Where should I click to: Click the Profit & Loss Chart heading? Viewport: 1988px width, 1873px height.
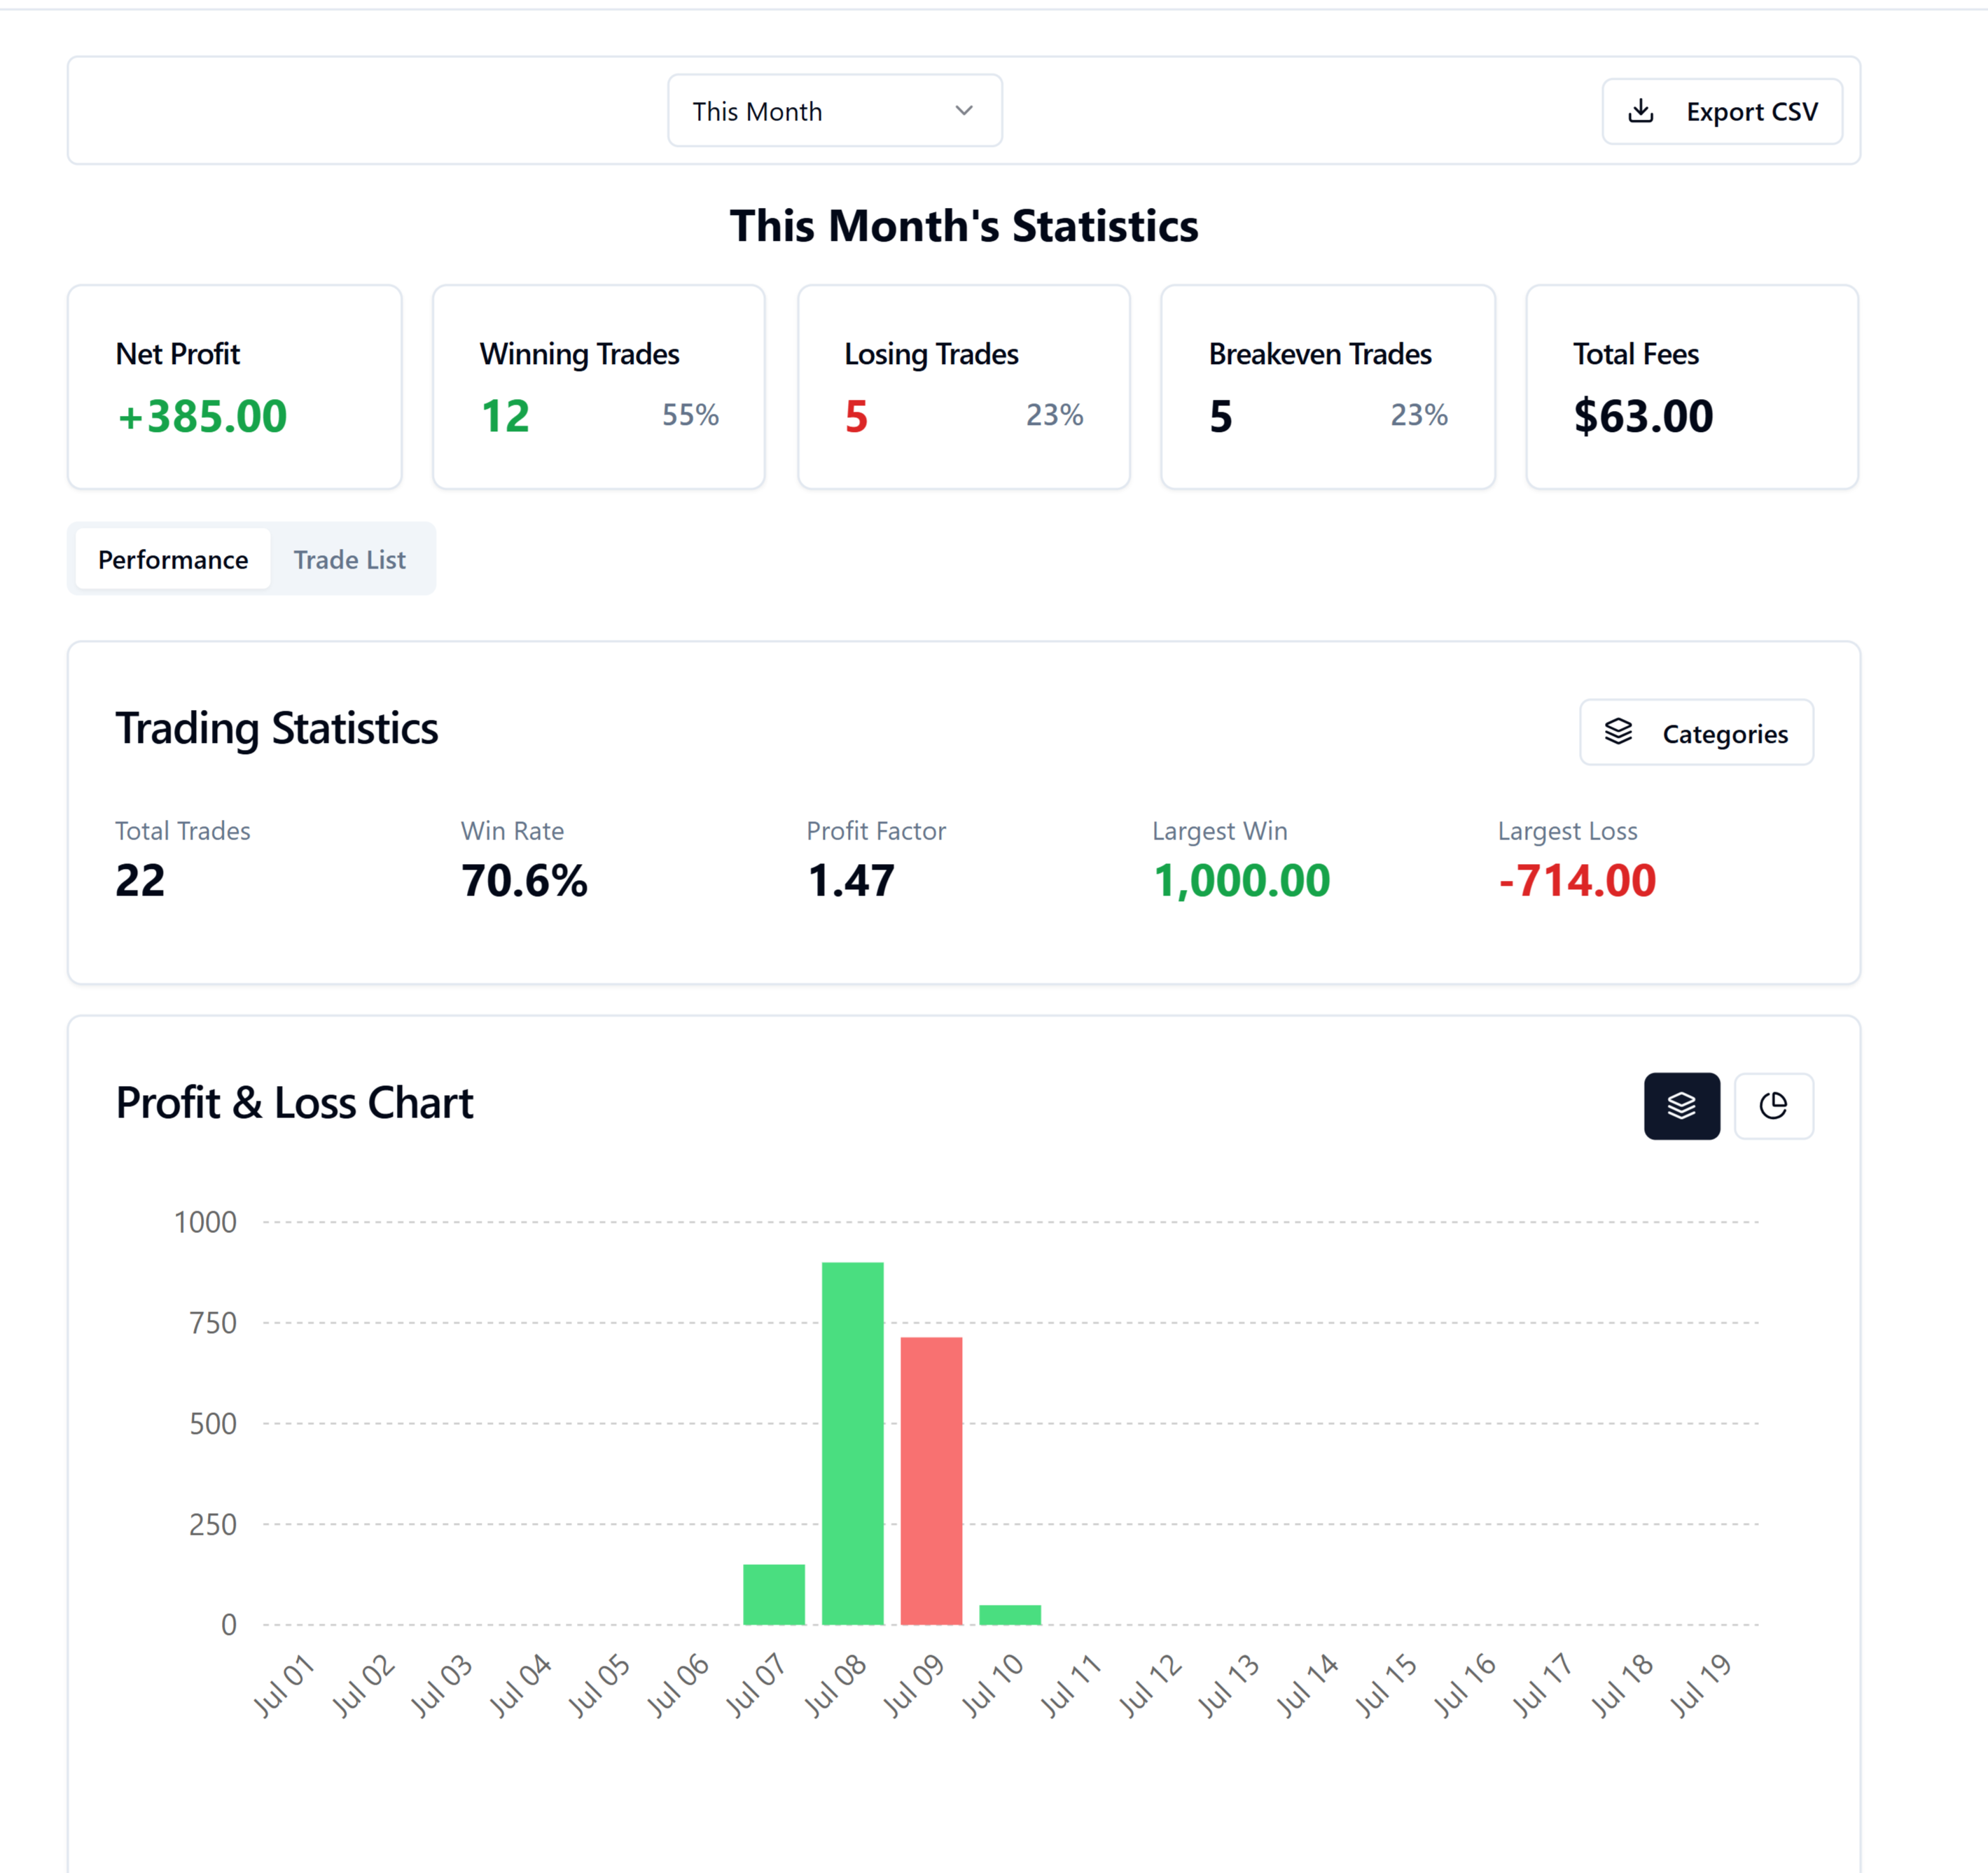294,1103
